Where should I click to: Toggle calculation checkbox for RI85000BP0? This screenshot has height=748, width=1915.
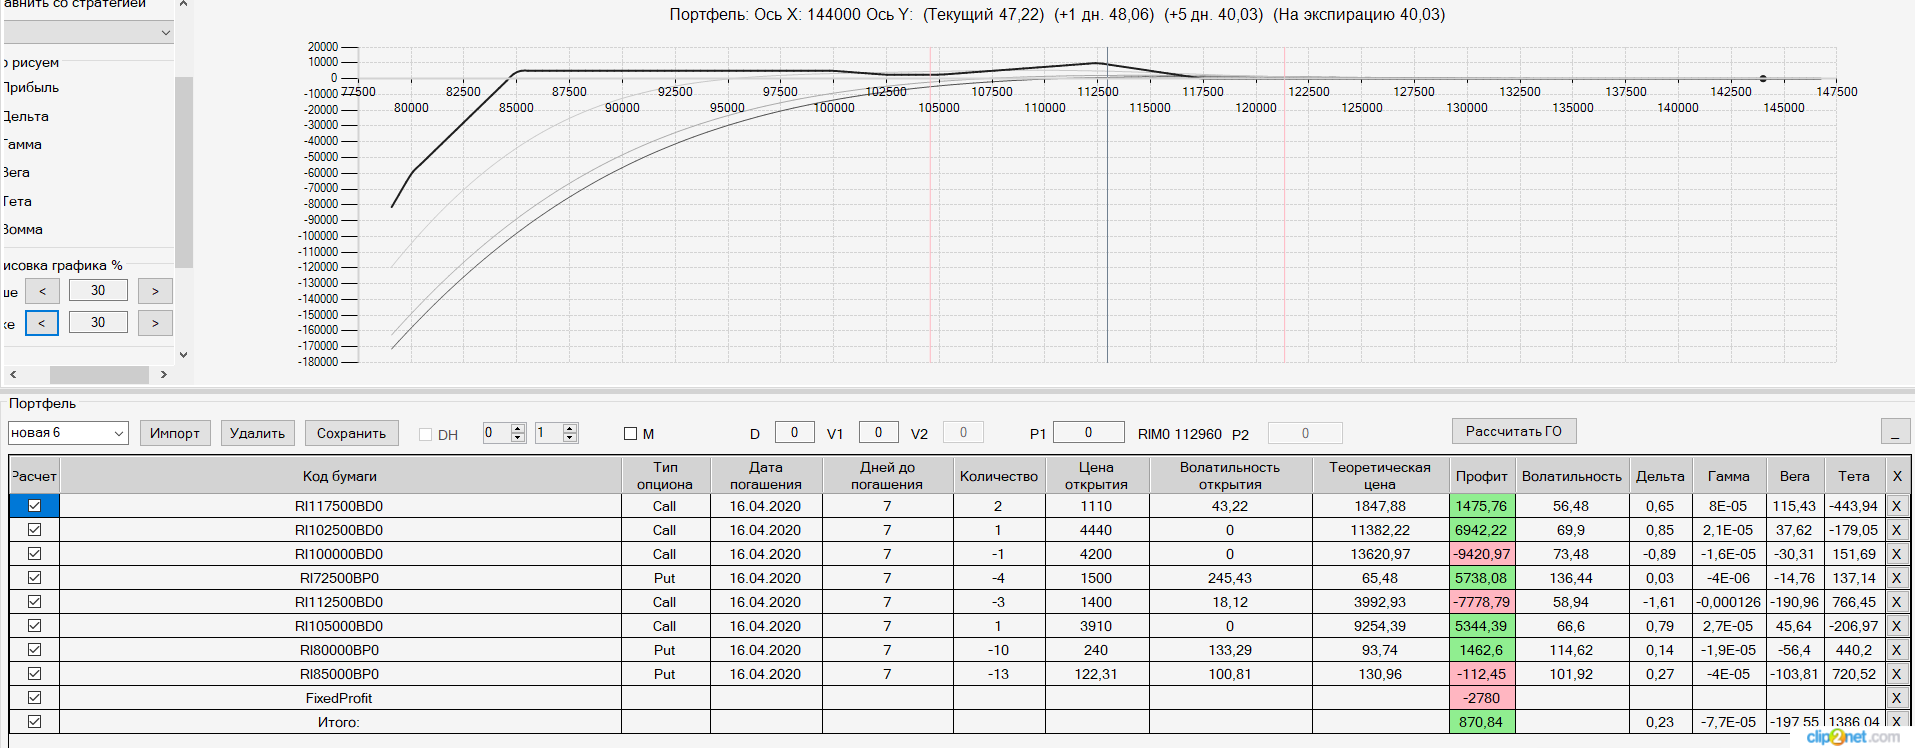[x=34, y=674]
